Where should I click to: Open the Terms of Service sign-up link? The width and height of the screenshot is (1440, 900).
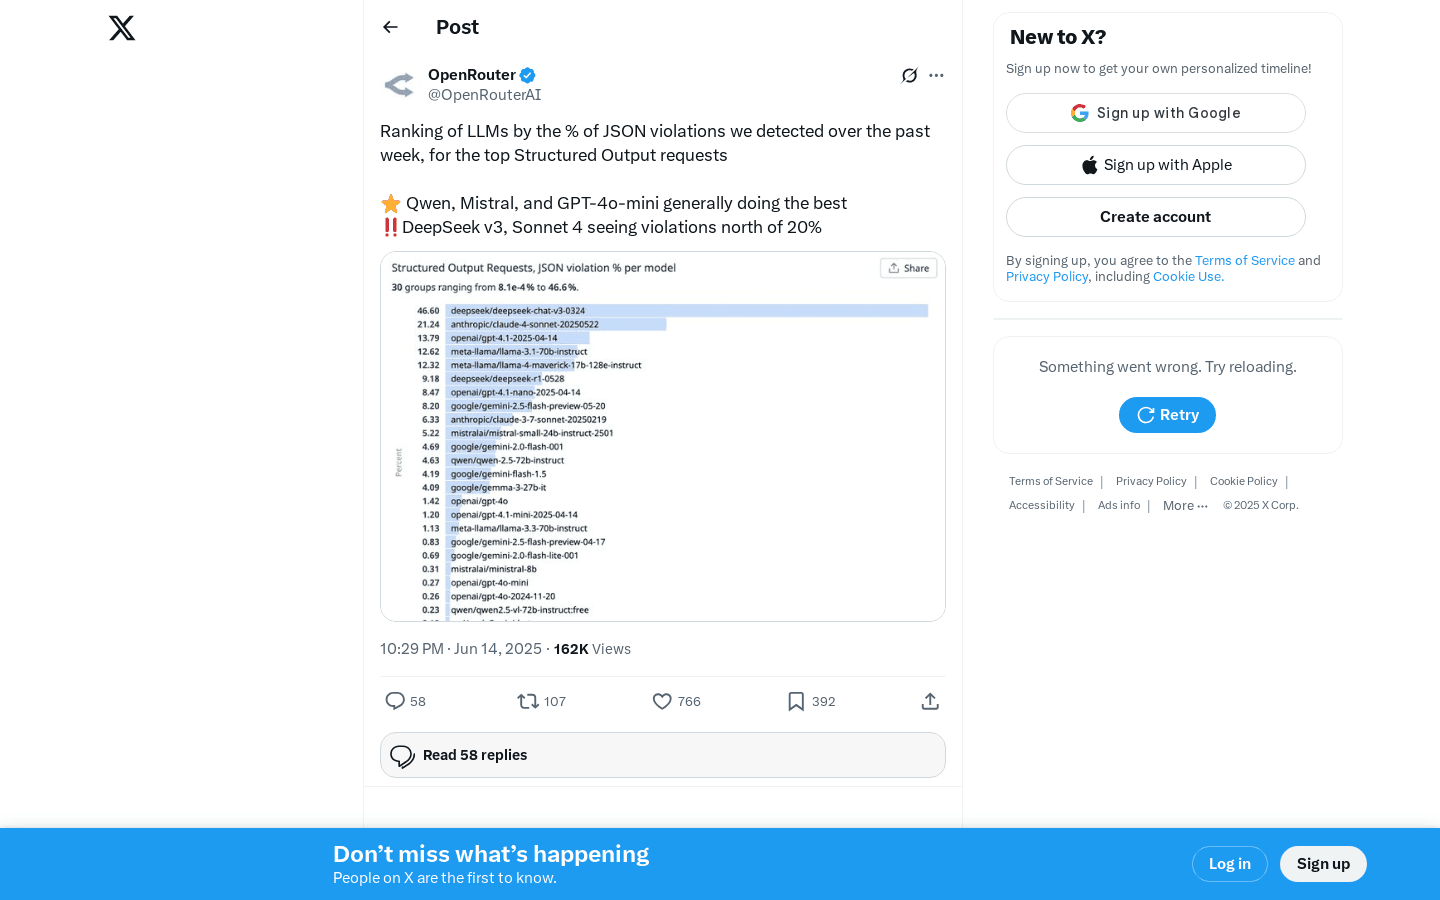(x=1244, y=260)
